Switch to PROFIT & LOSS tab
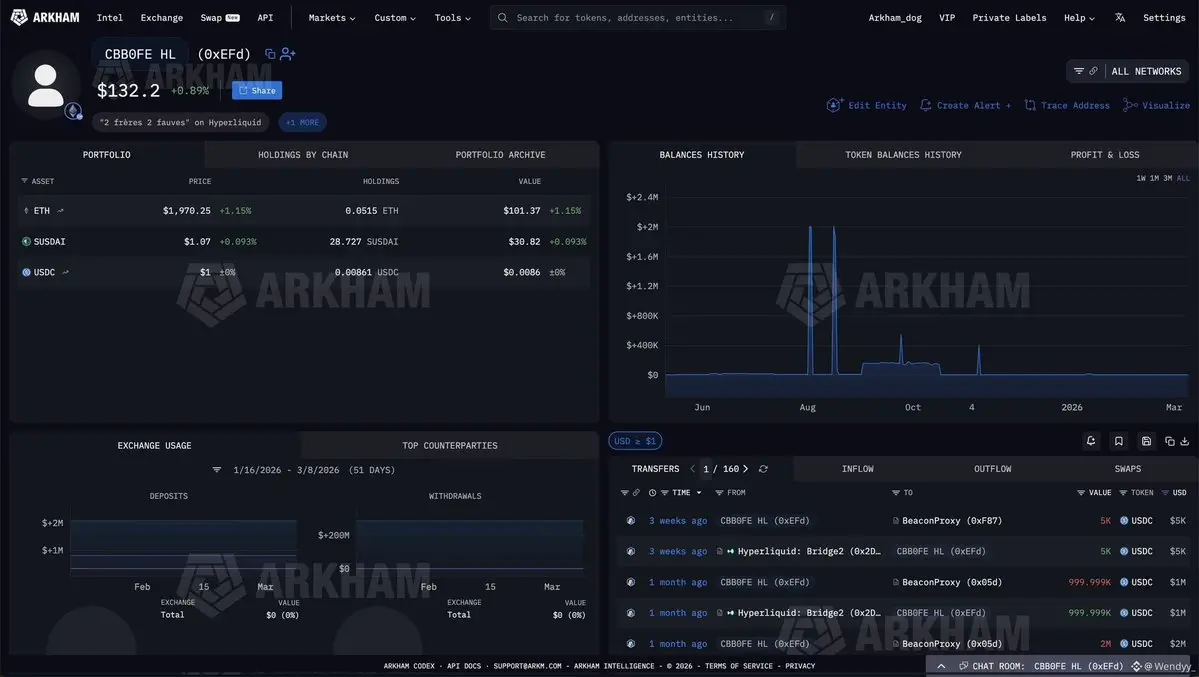Screen dimensions: 1199x677 pyautogui.click(x=1104, y=155)
